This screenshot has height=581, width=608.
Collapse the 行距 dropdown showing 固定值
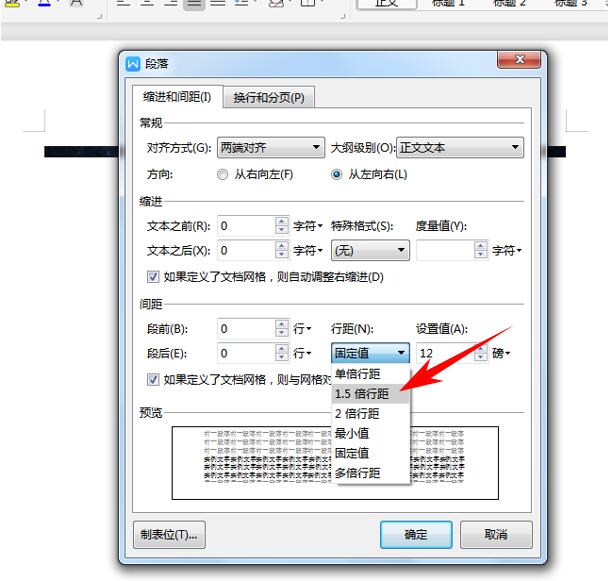pos(370,353)
